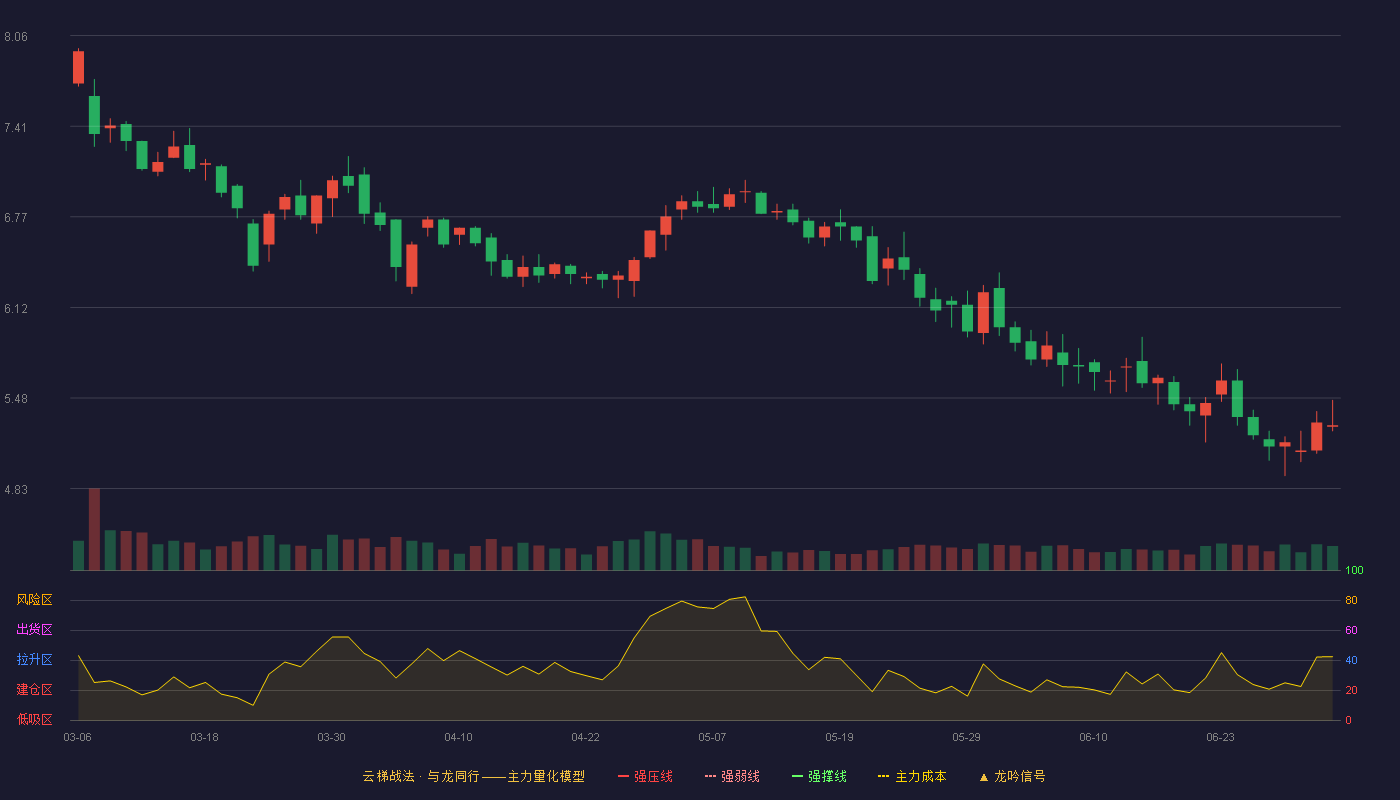Select the last candlestick on the right edge
The image size is (1400, 800).
(x=1332, y=426)
